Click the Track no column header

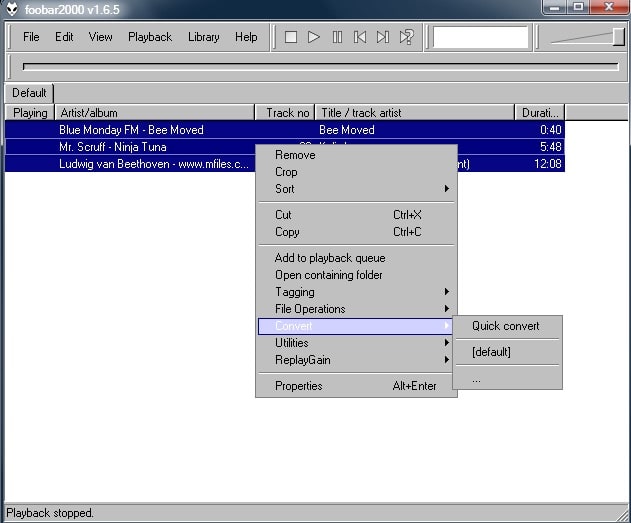(285, 113)
